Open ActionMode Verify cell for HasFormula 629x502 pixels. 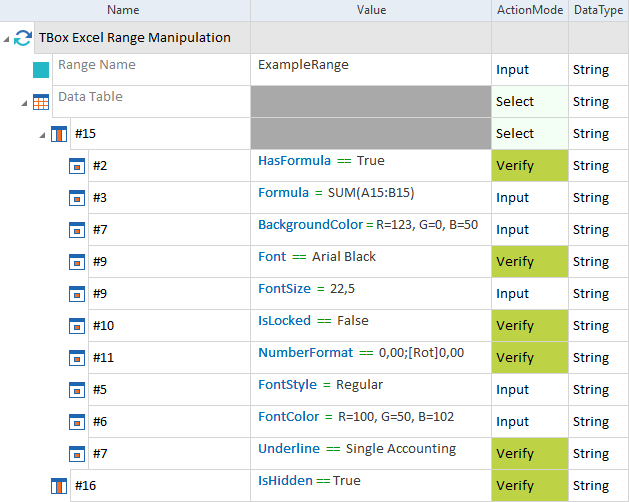tap(529, 166)
